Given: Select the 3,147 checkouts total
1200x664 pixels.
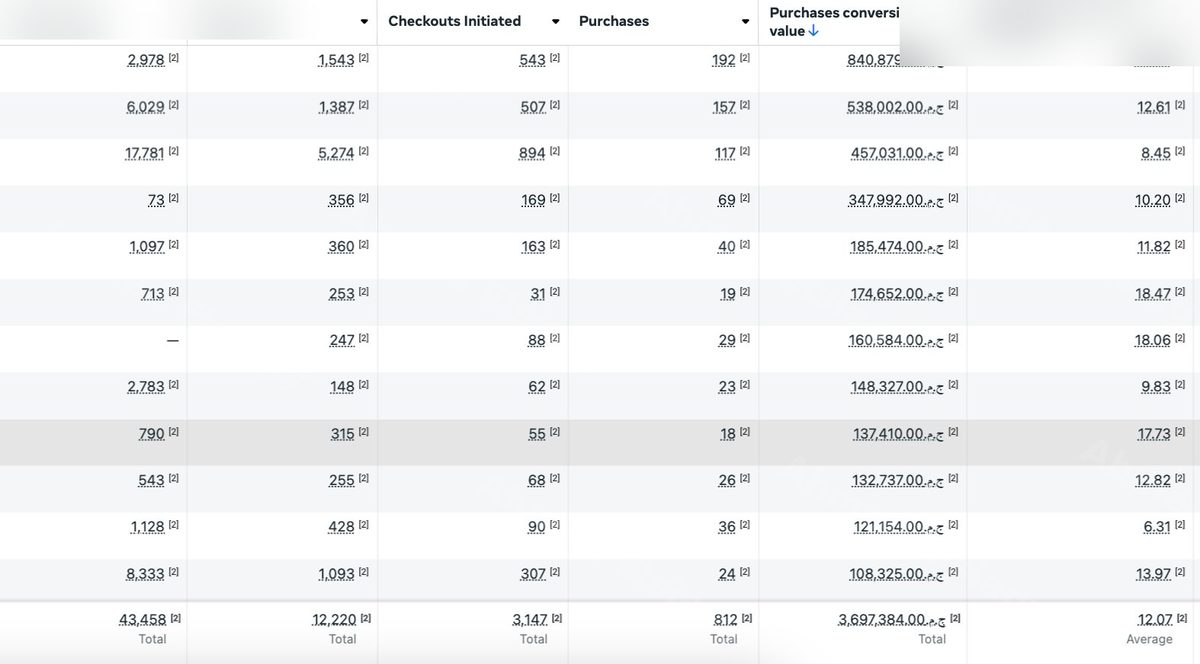Looking at the screenshot, I should 530,620.
